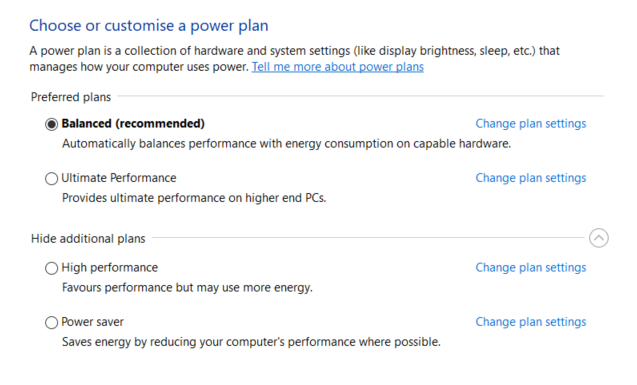This screenshot has width=637, height=385.
Task: Click the Balanced (recommended) text label
Action: click(x=133, y=123)
